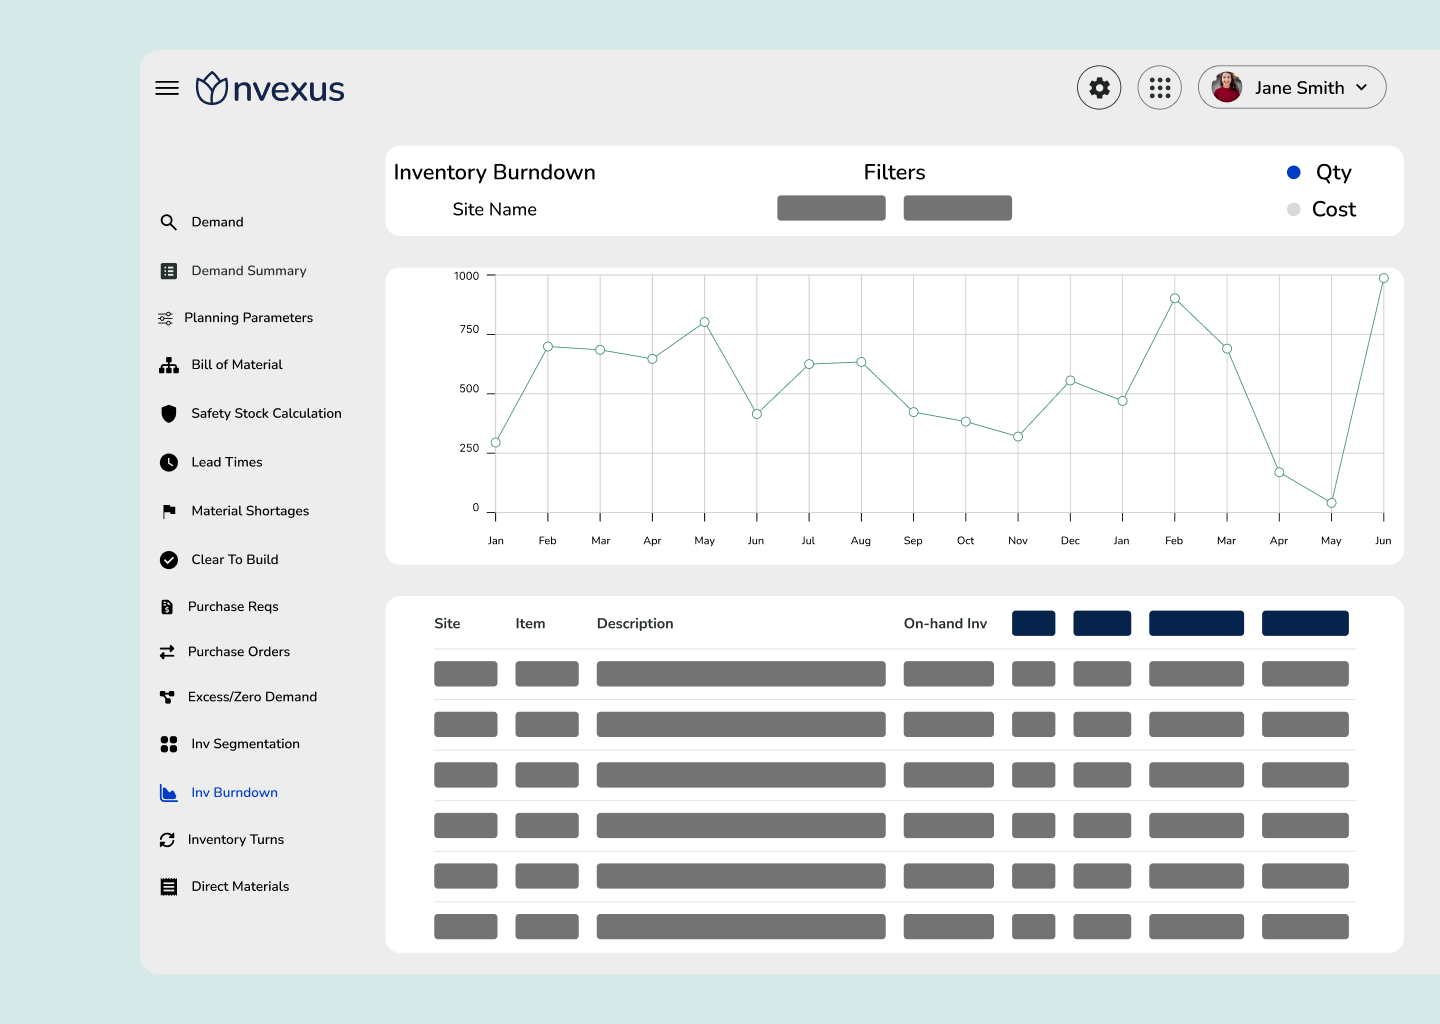Open the apps grid icon
Image resolution: width=1440 pixels, height=1024 pixels.
(x=1160, y=88)
